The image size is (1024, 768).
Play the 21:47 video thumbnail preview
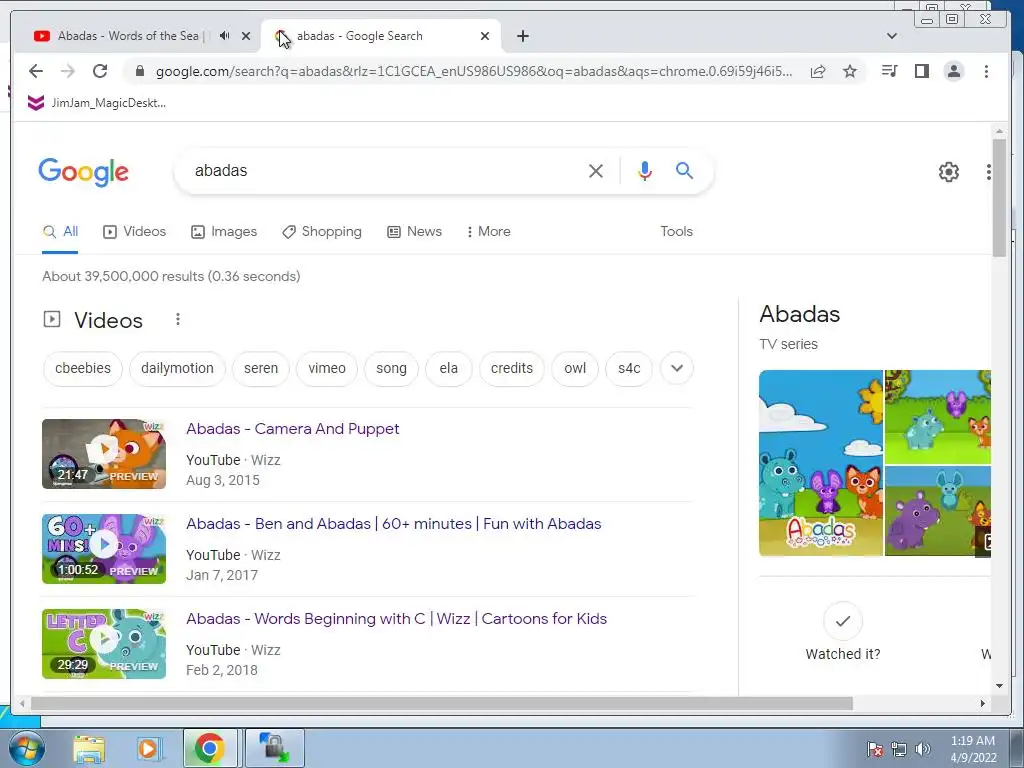(104, 454)
